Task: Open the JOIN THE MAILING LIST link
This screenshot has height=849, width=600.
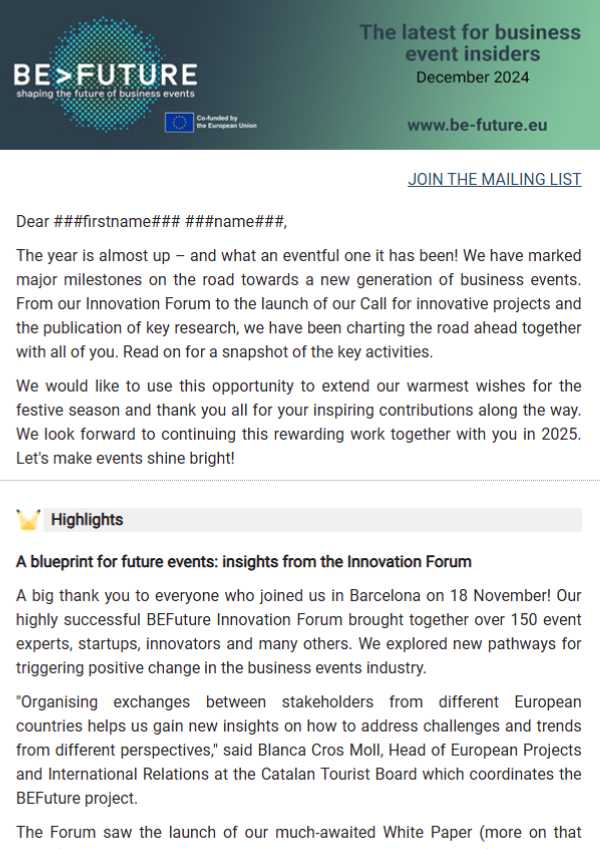Action: coord(494,180)
